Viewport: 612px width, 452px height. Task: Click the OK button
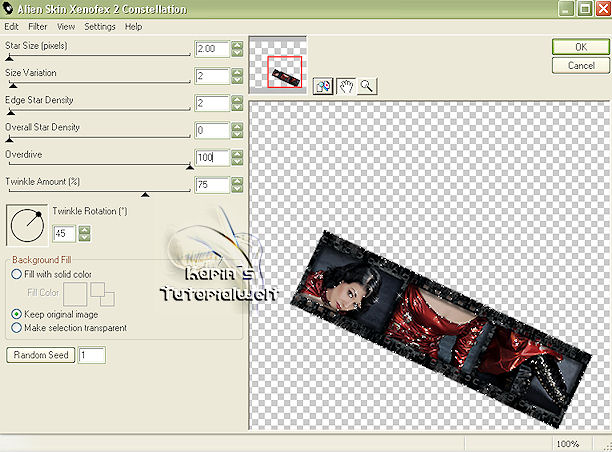tap(581, 47)
